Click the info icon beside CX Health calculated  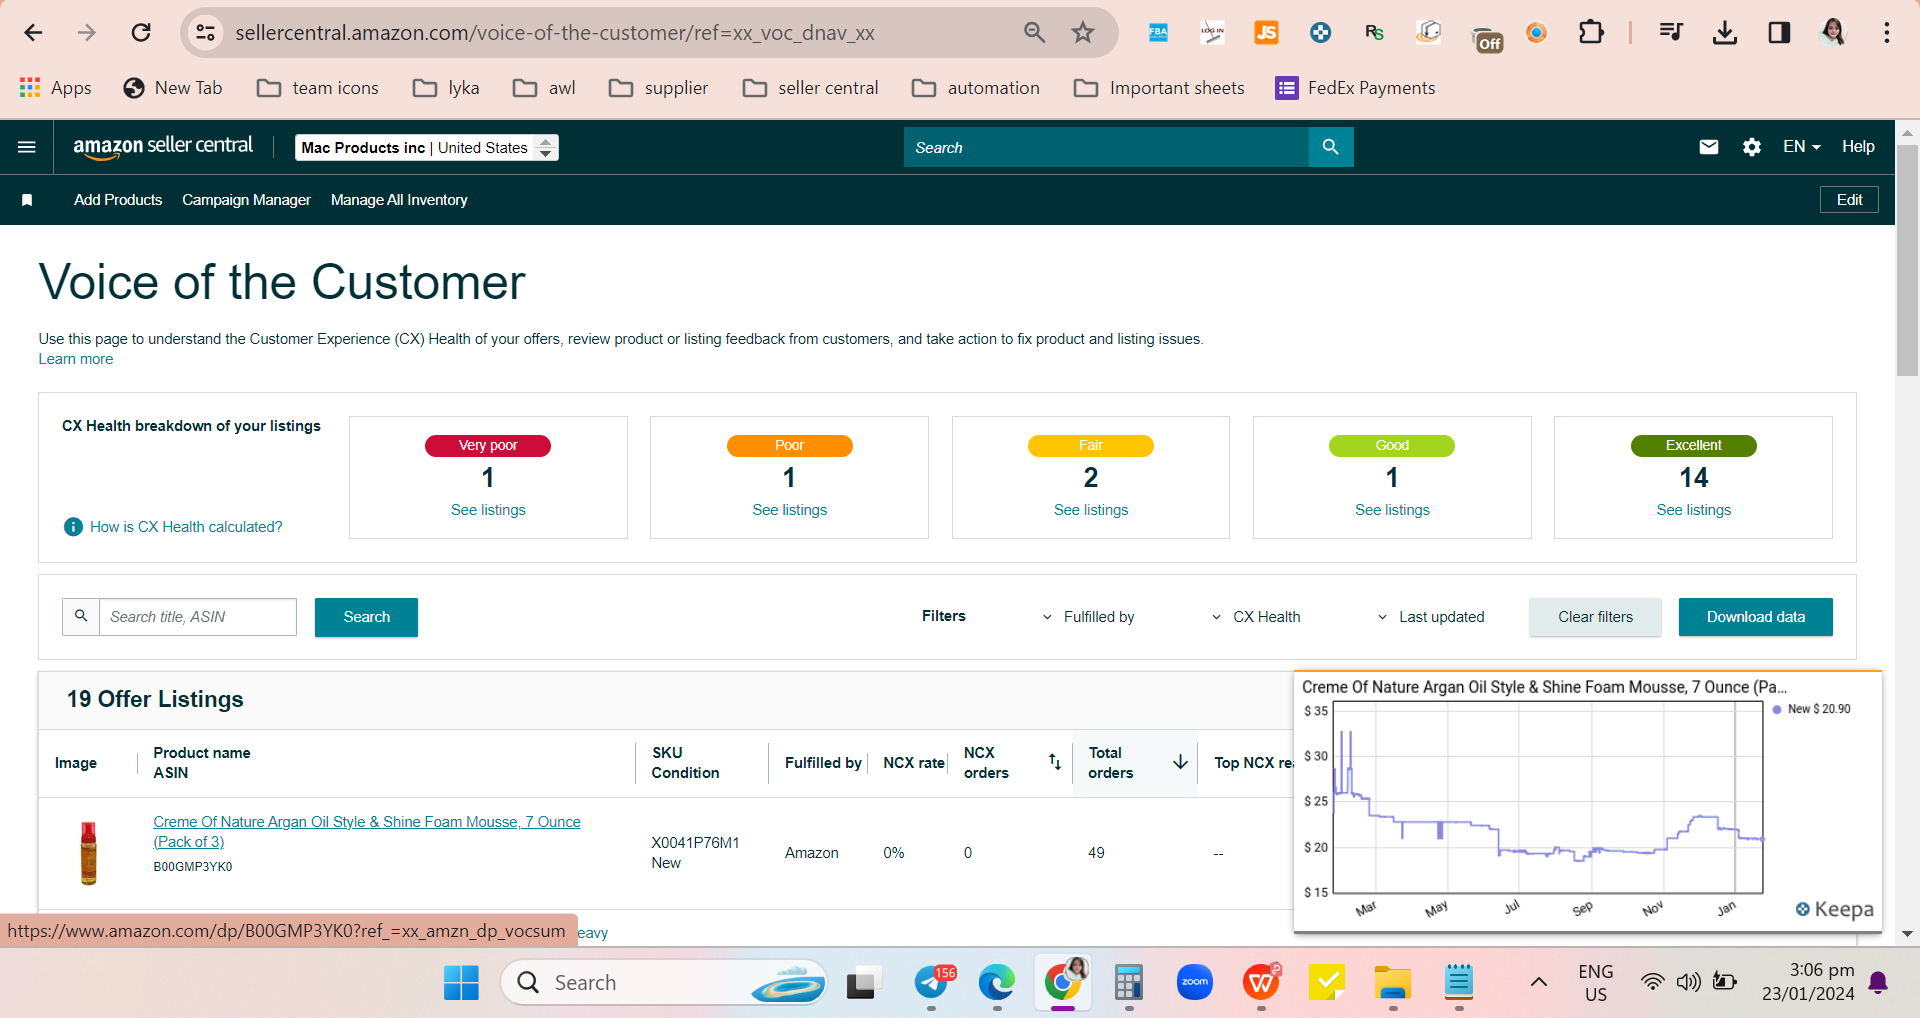[73, 527]
